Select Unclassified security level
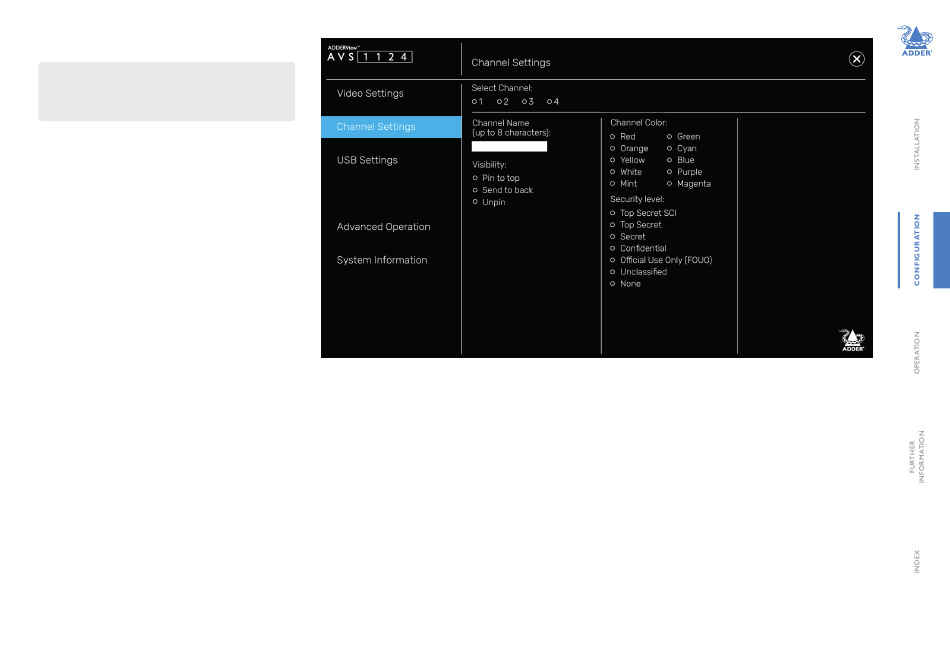 pos(613,272)
